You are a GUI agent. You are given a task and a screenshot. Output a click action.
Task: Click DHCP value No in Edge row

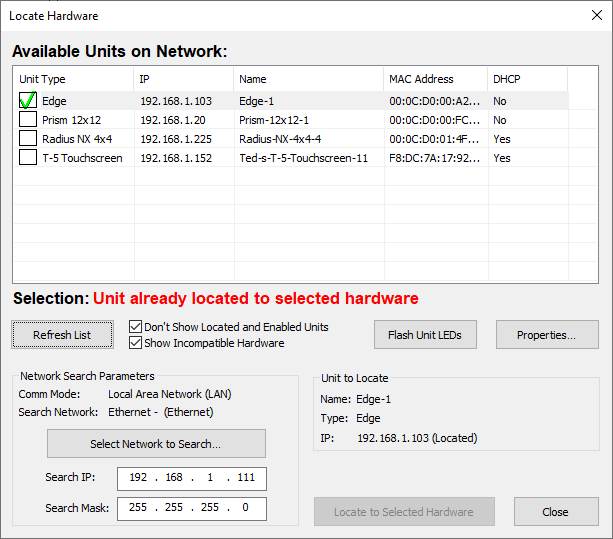(500, 101)
